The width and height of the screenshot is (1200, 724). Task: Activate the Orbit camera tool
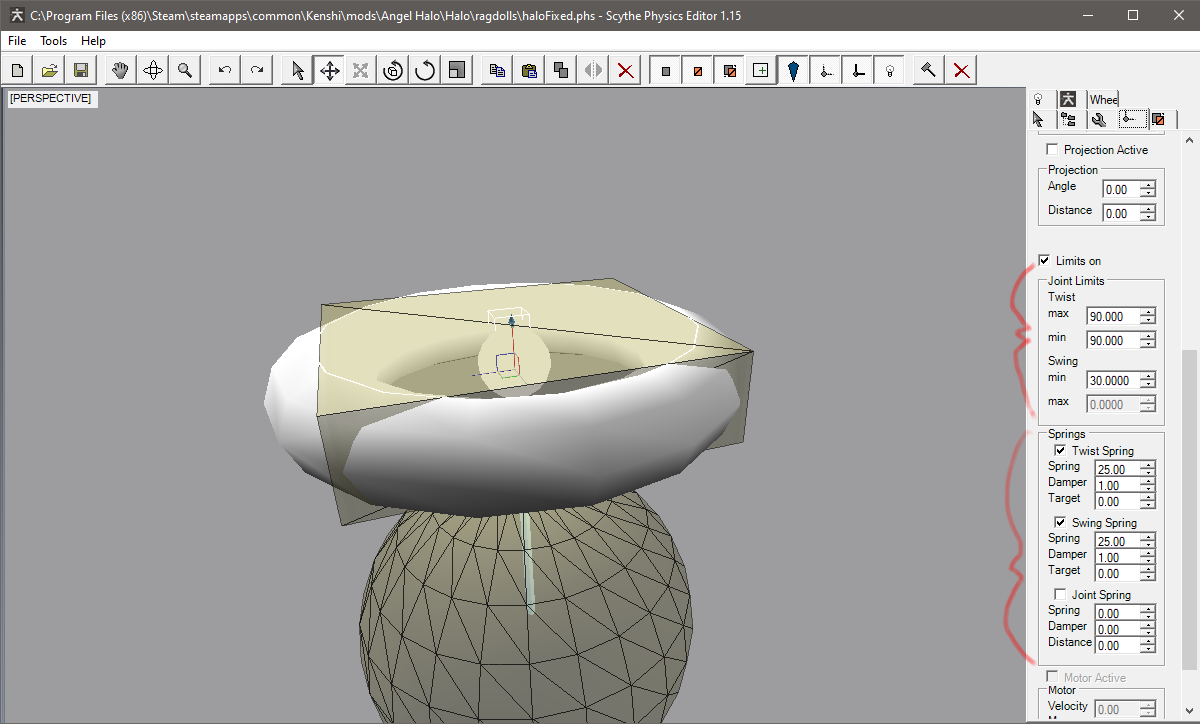click(153, 70)
